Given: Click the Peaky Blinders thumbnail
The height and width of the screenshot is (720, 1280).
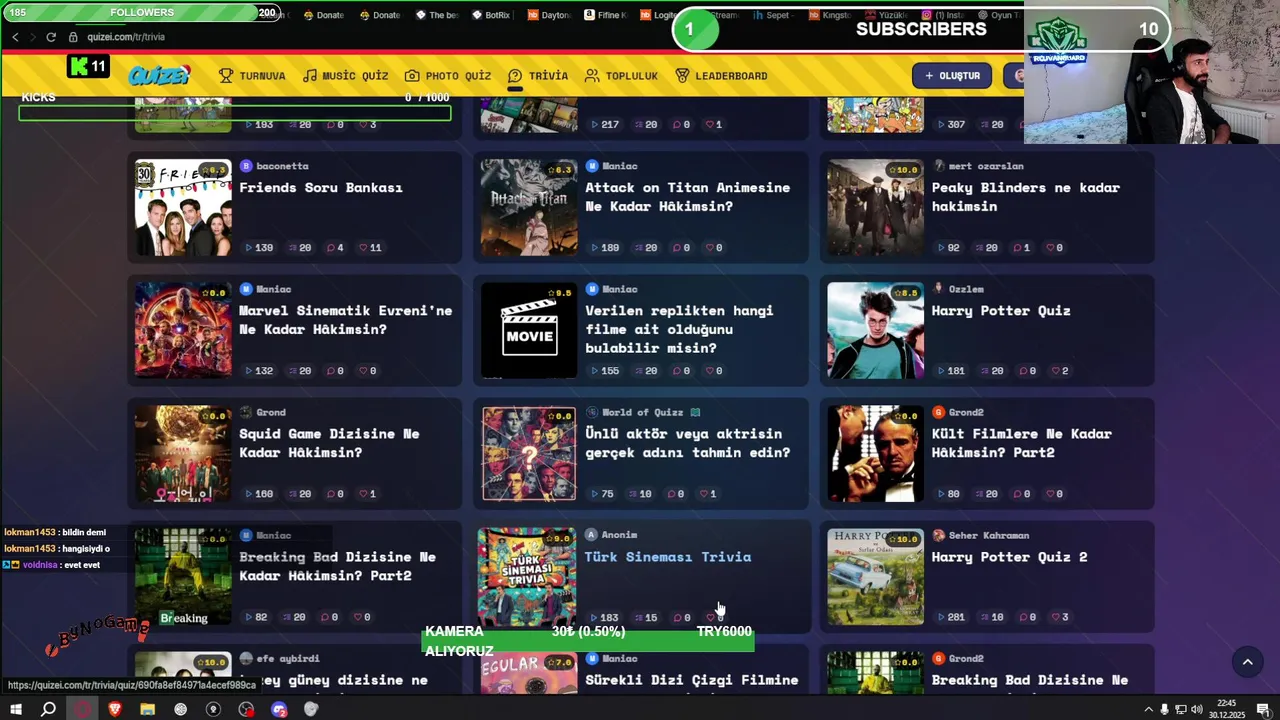Looking at the screenshot, I should click(875, 208).
